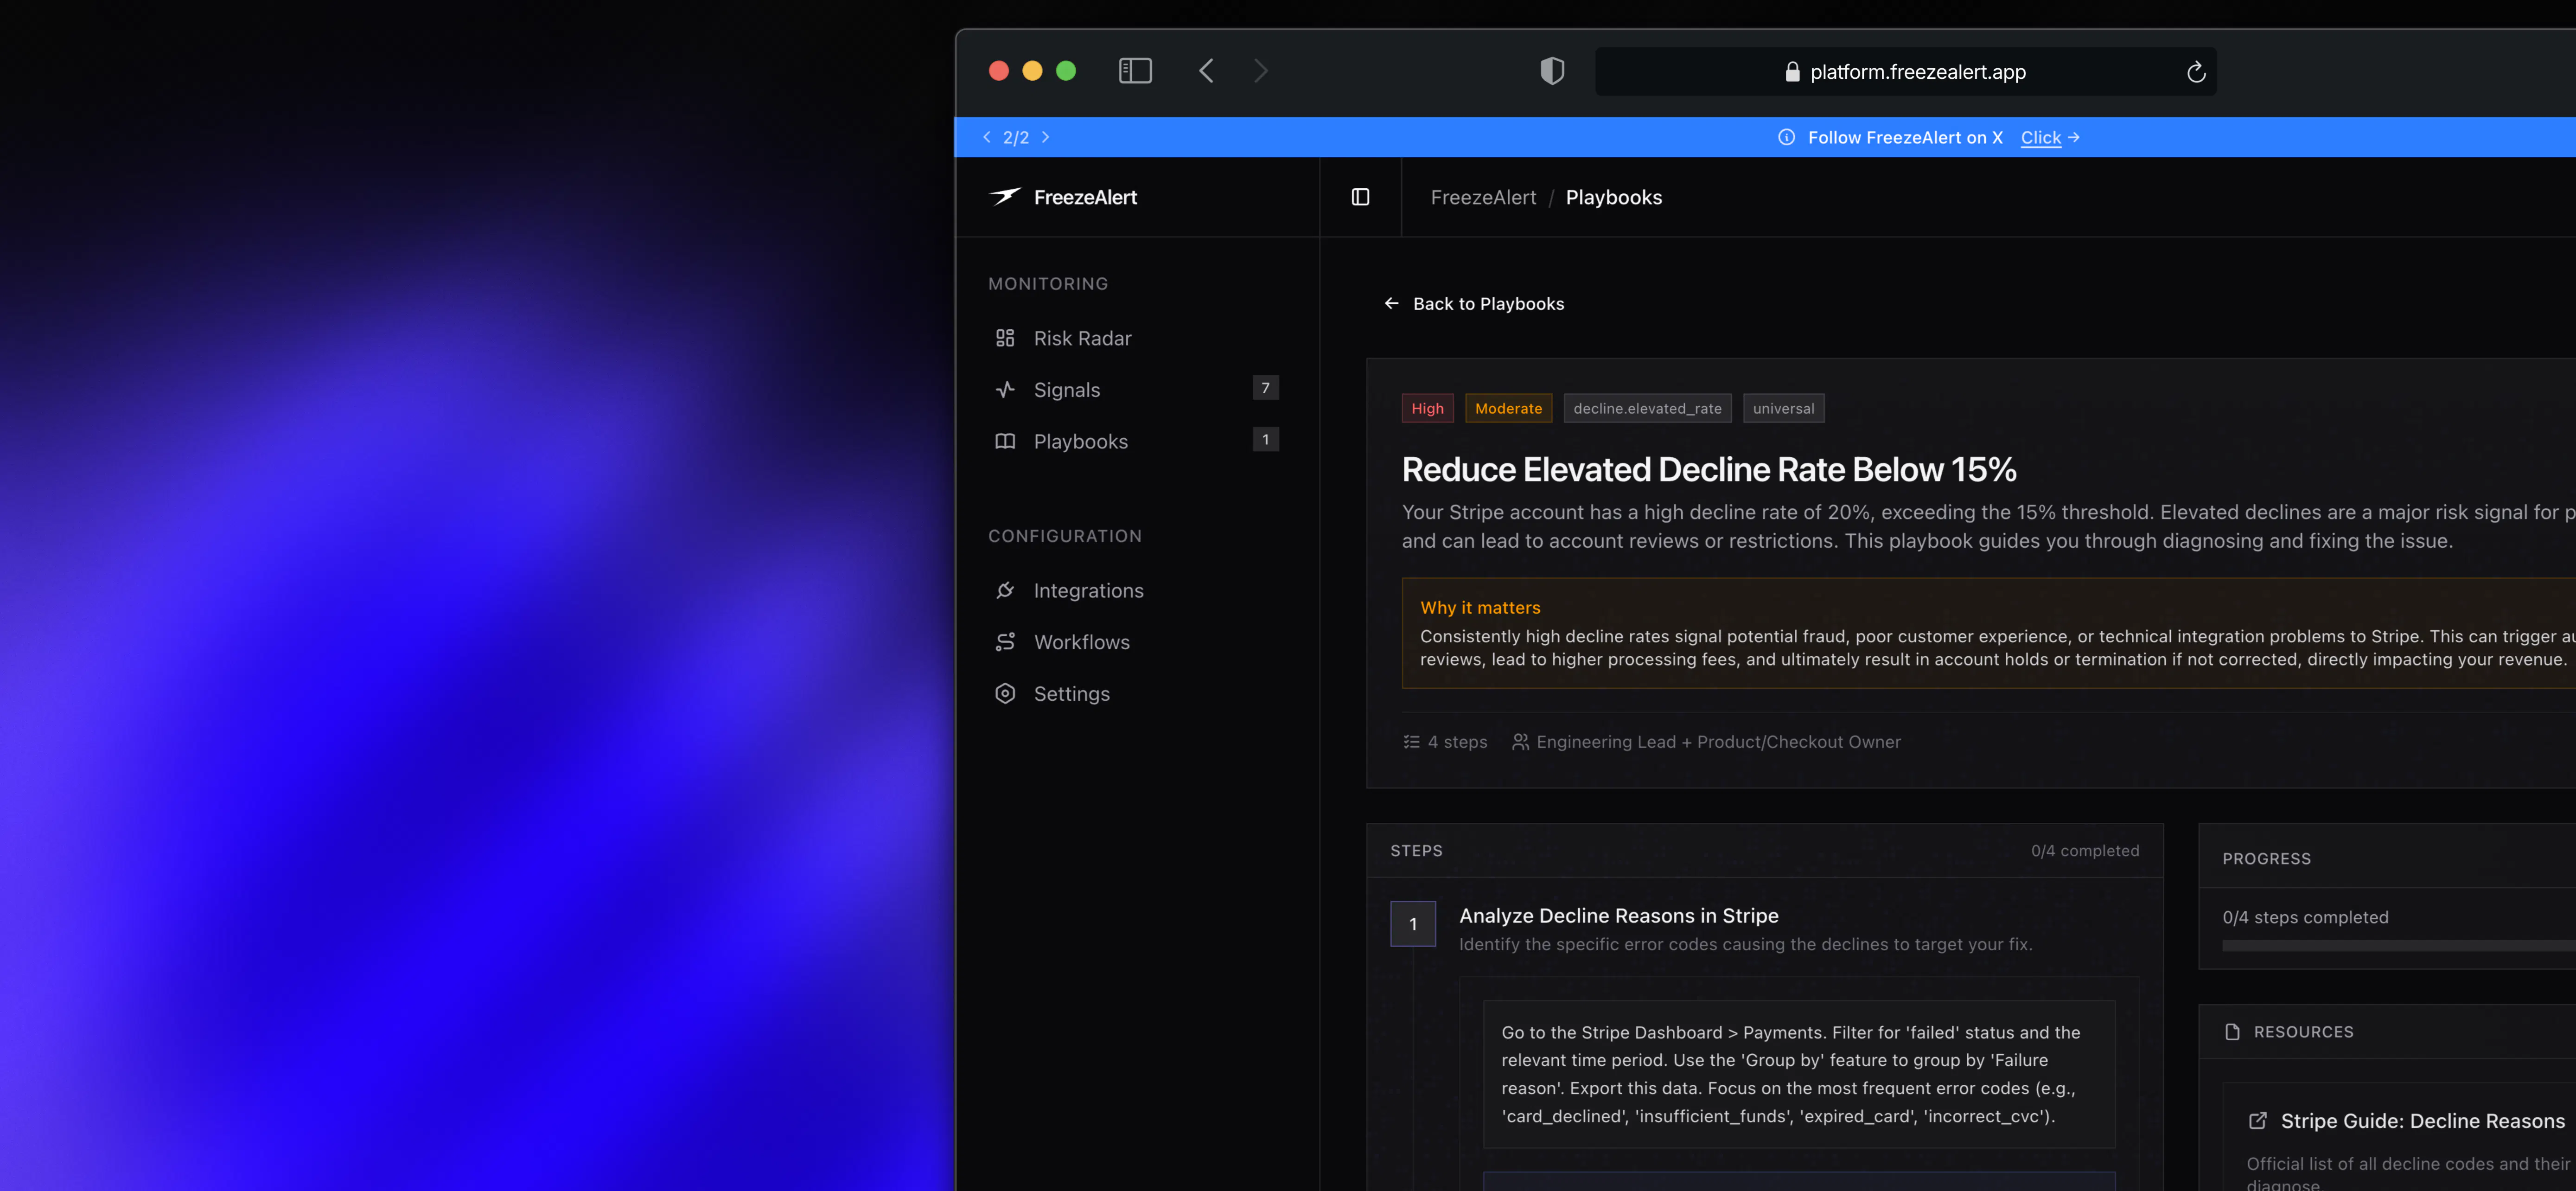Toggle the browser sidebar panel icon
2576x1191 pixels.
[x=1135, y=71]
